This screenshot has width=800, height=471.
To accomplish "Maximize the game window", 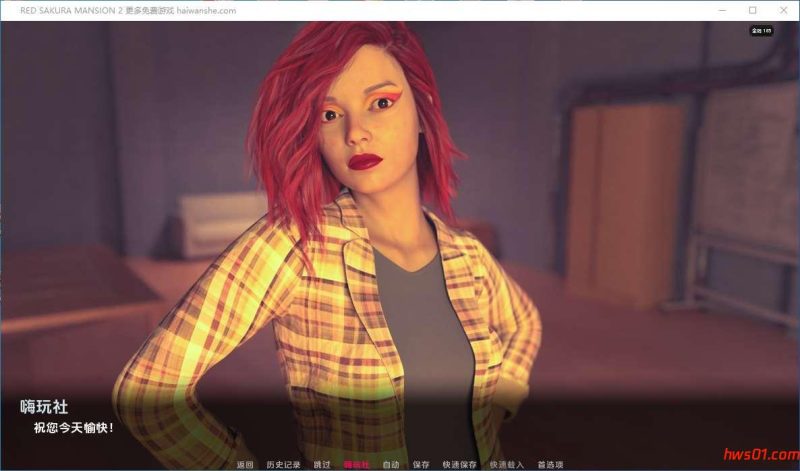I will [x=753, y=10].
